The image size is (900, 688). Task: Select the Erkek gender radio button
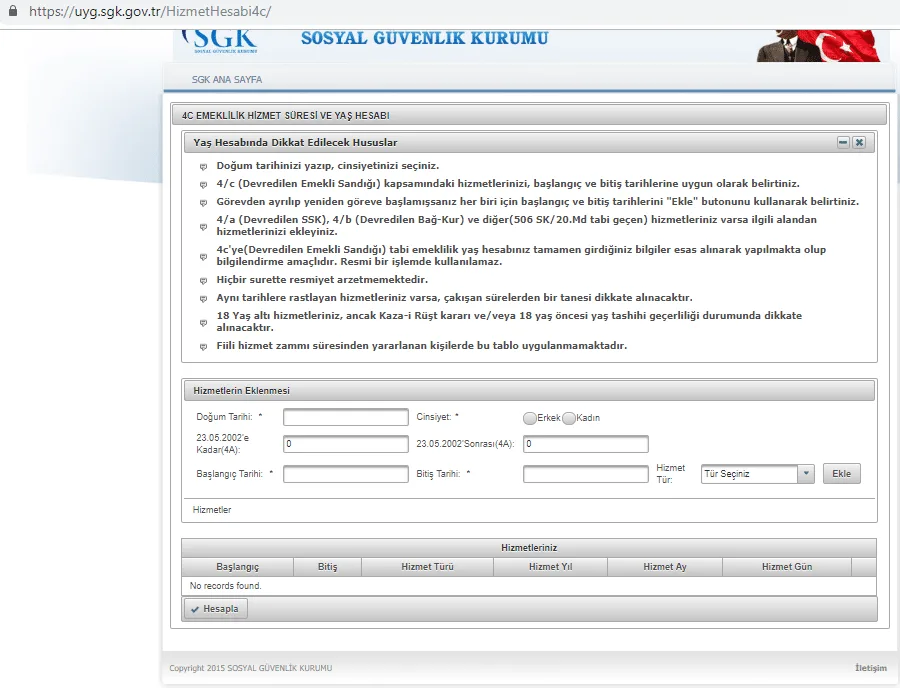tap(530, 418)
